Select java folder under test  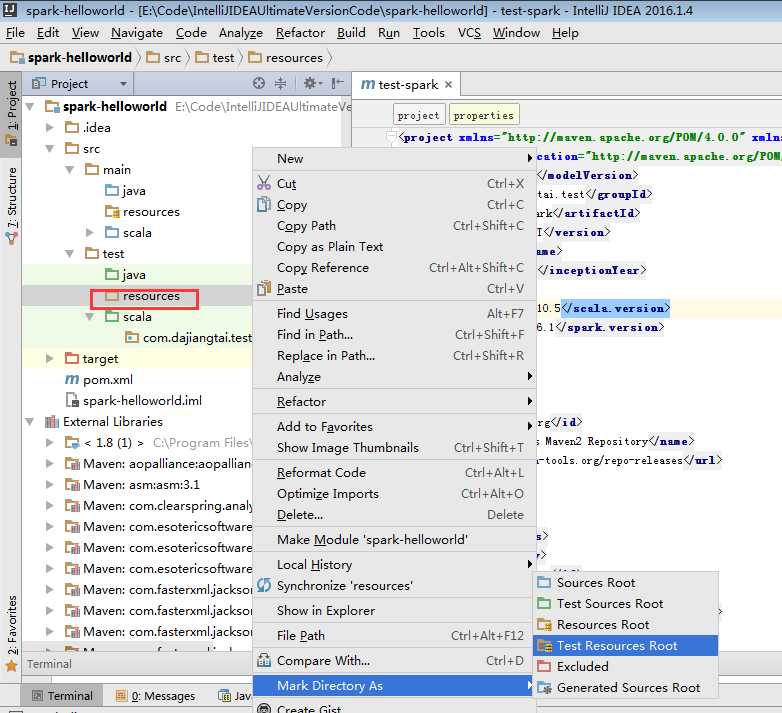126,274
